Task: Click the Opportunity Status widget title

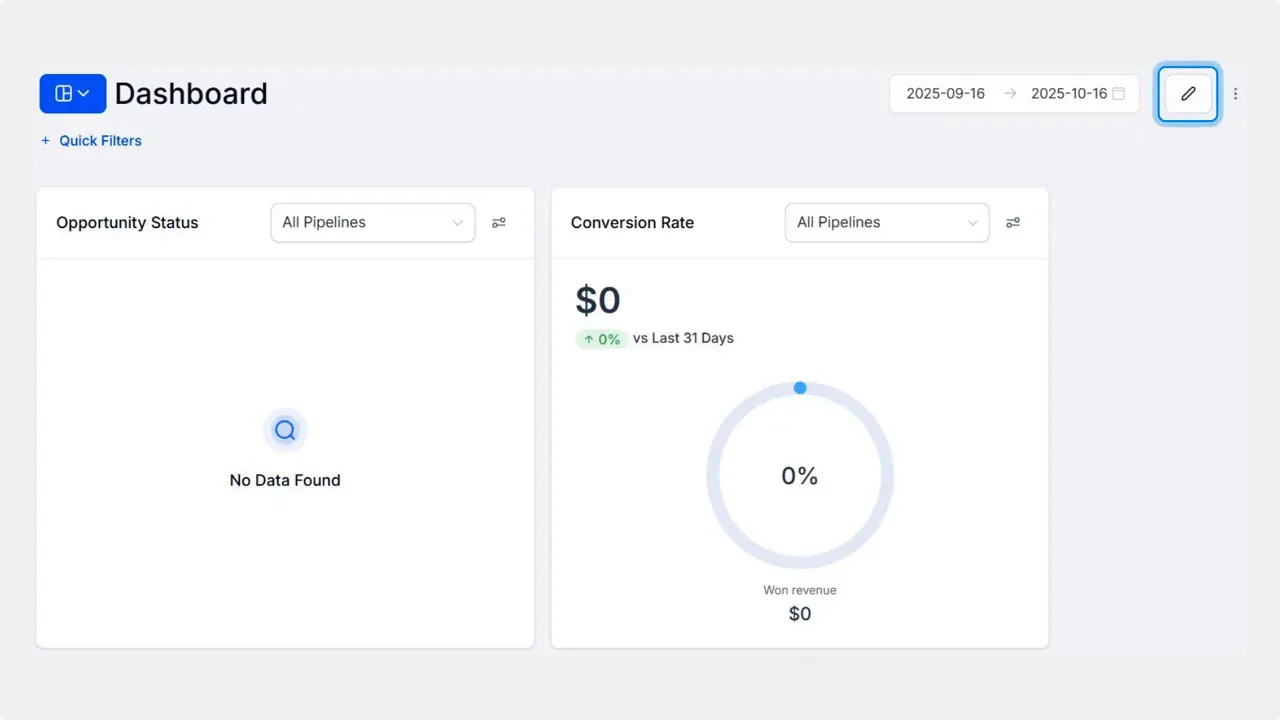Action: click(127, 223)
